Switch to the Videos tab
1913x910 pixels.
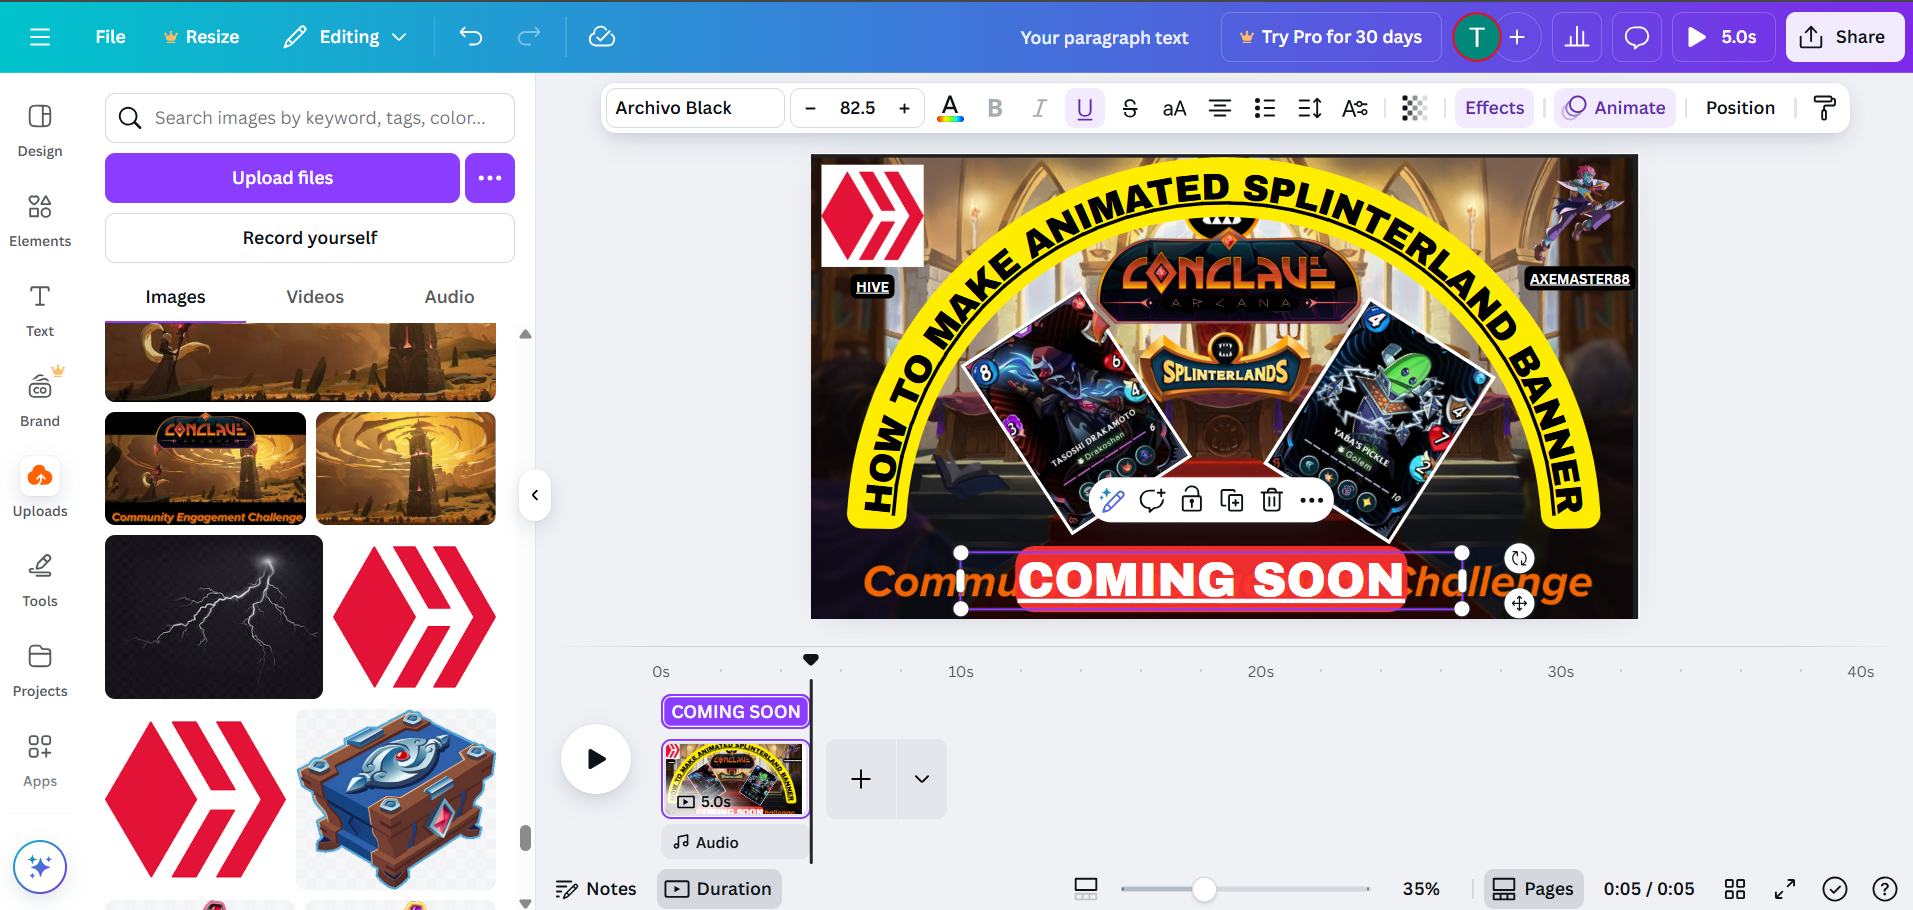[x=315, y=297]
